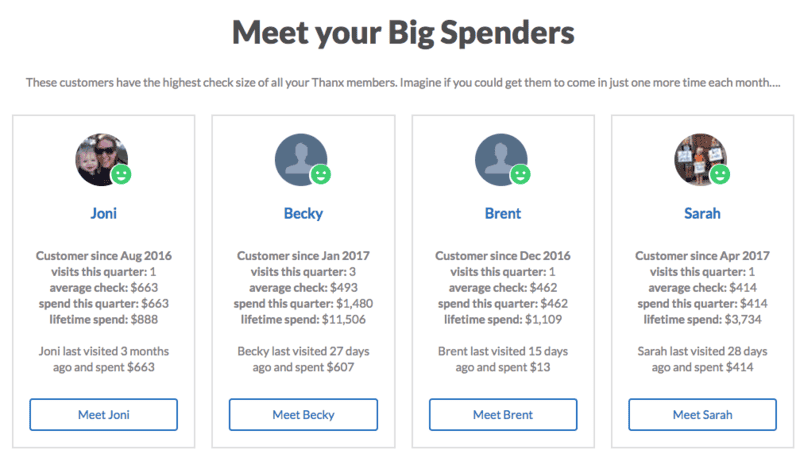
Task: Open the Brent name link
Action: pyautogui.click(x=503, y=213)
